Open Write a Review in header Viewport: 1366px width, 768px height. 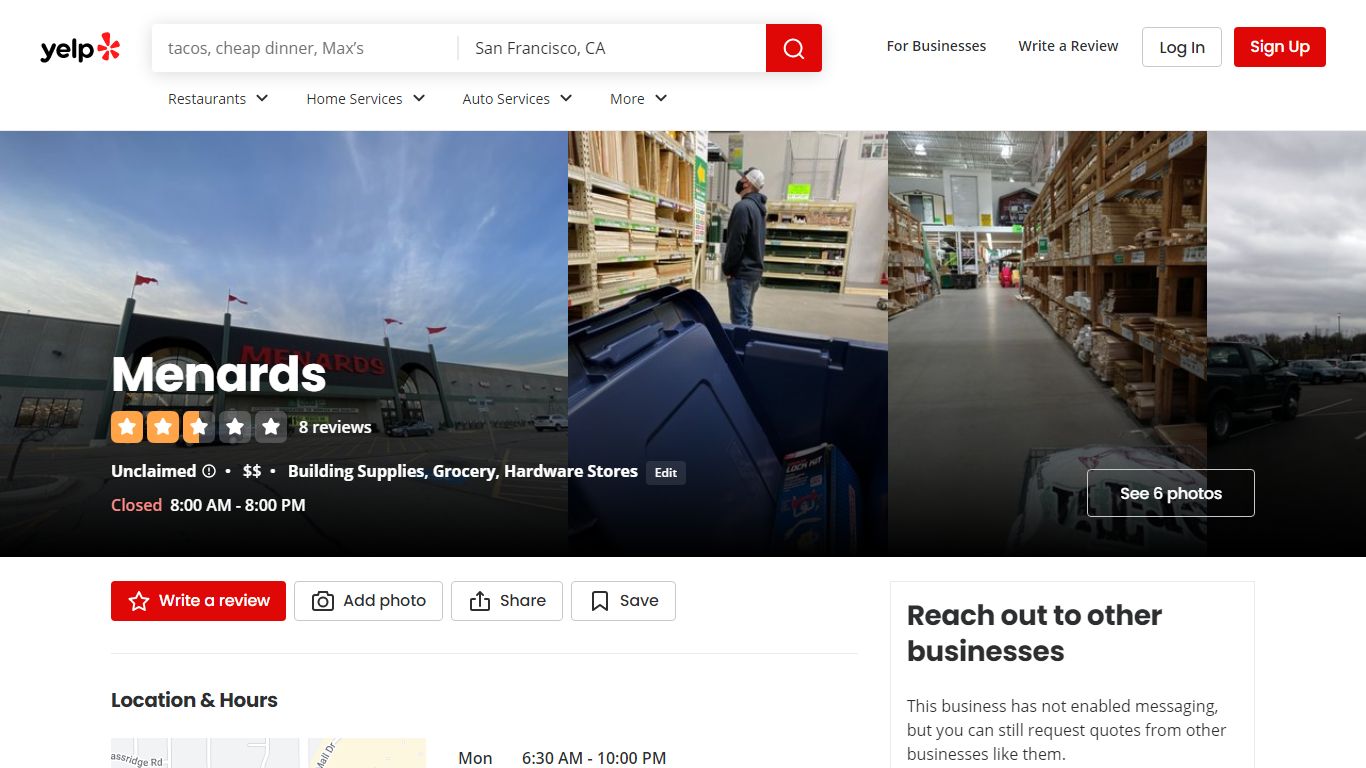click(1068, 46)
